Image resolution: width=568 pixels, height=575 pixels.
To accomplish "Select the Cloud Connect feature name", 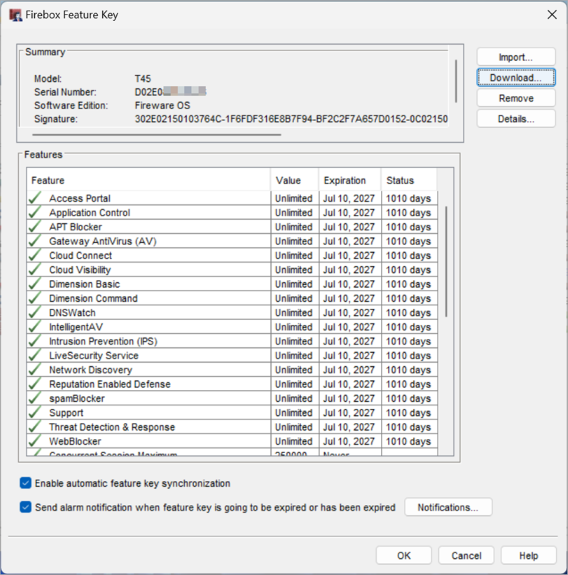I will point(80,255).
